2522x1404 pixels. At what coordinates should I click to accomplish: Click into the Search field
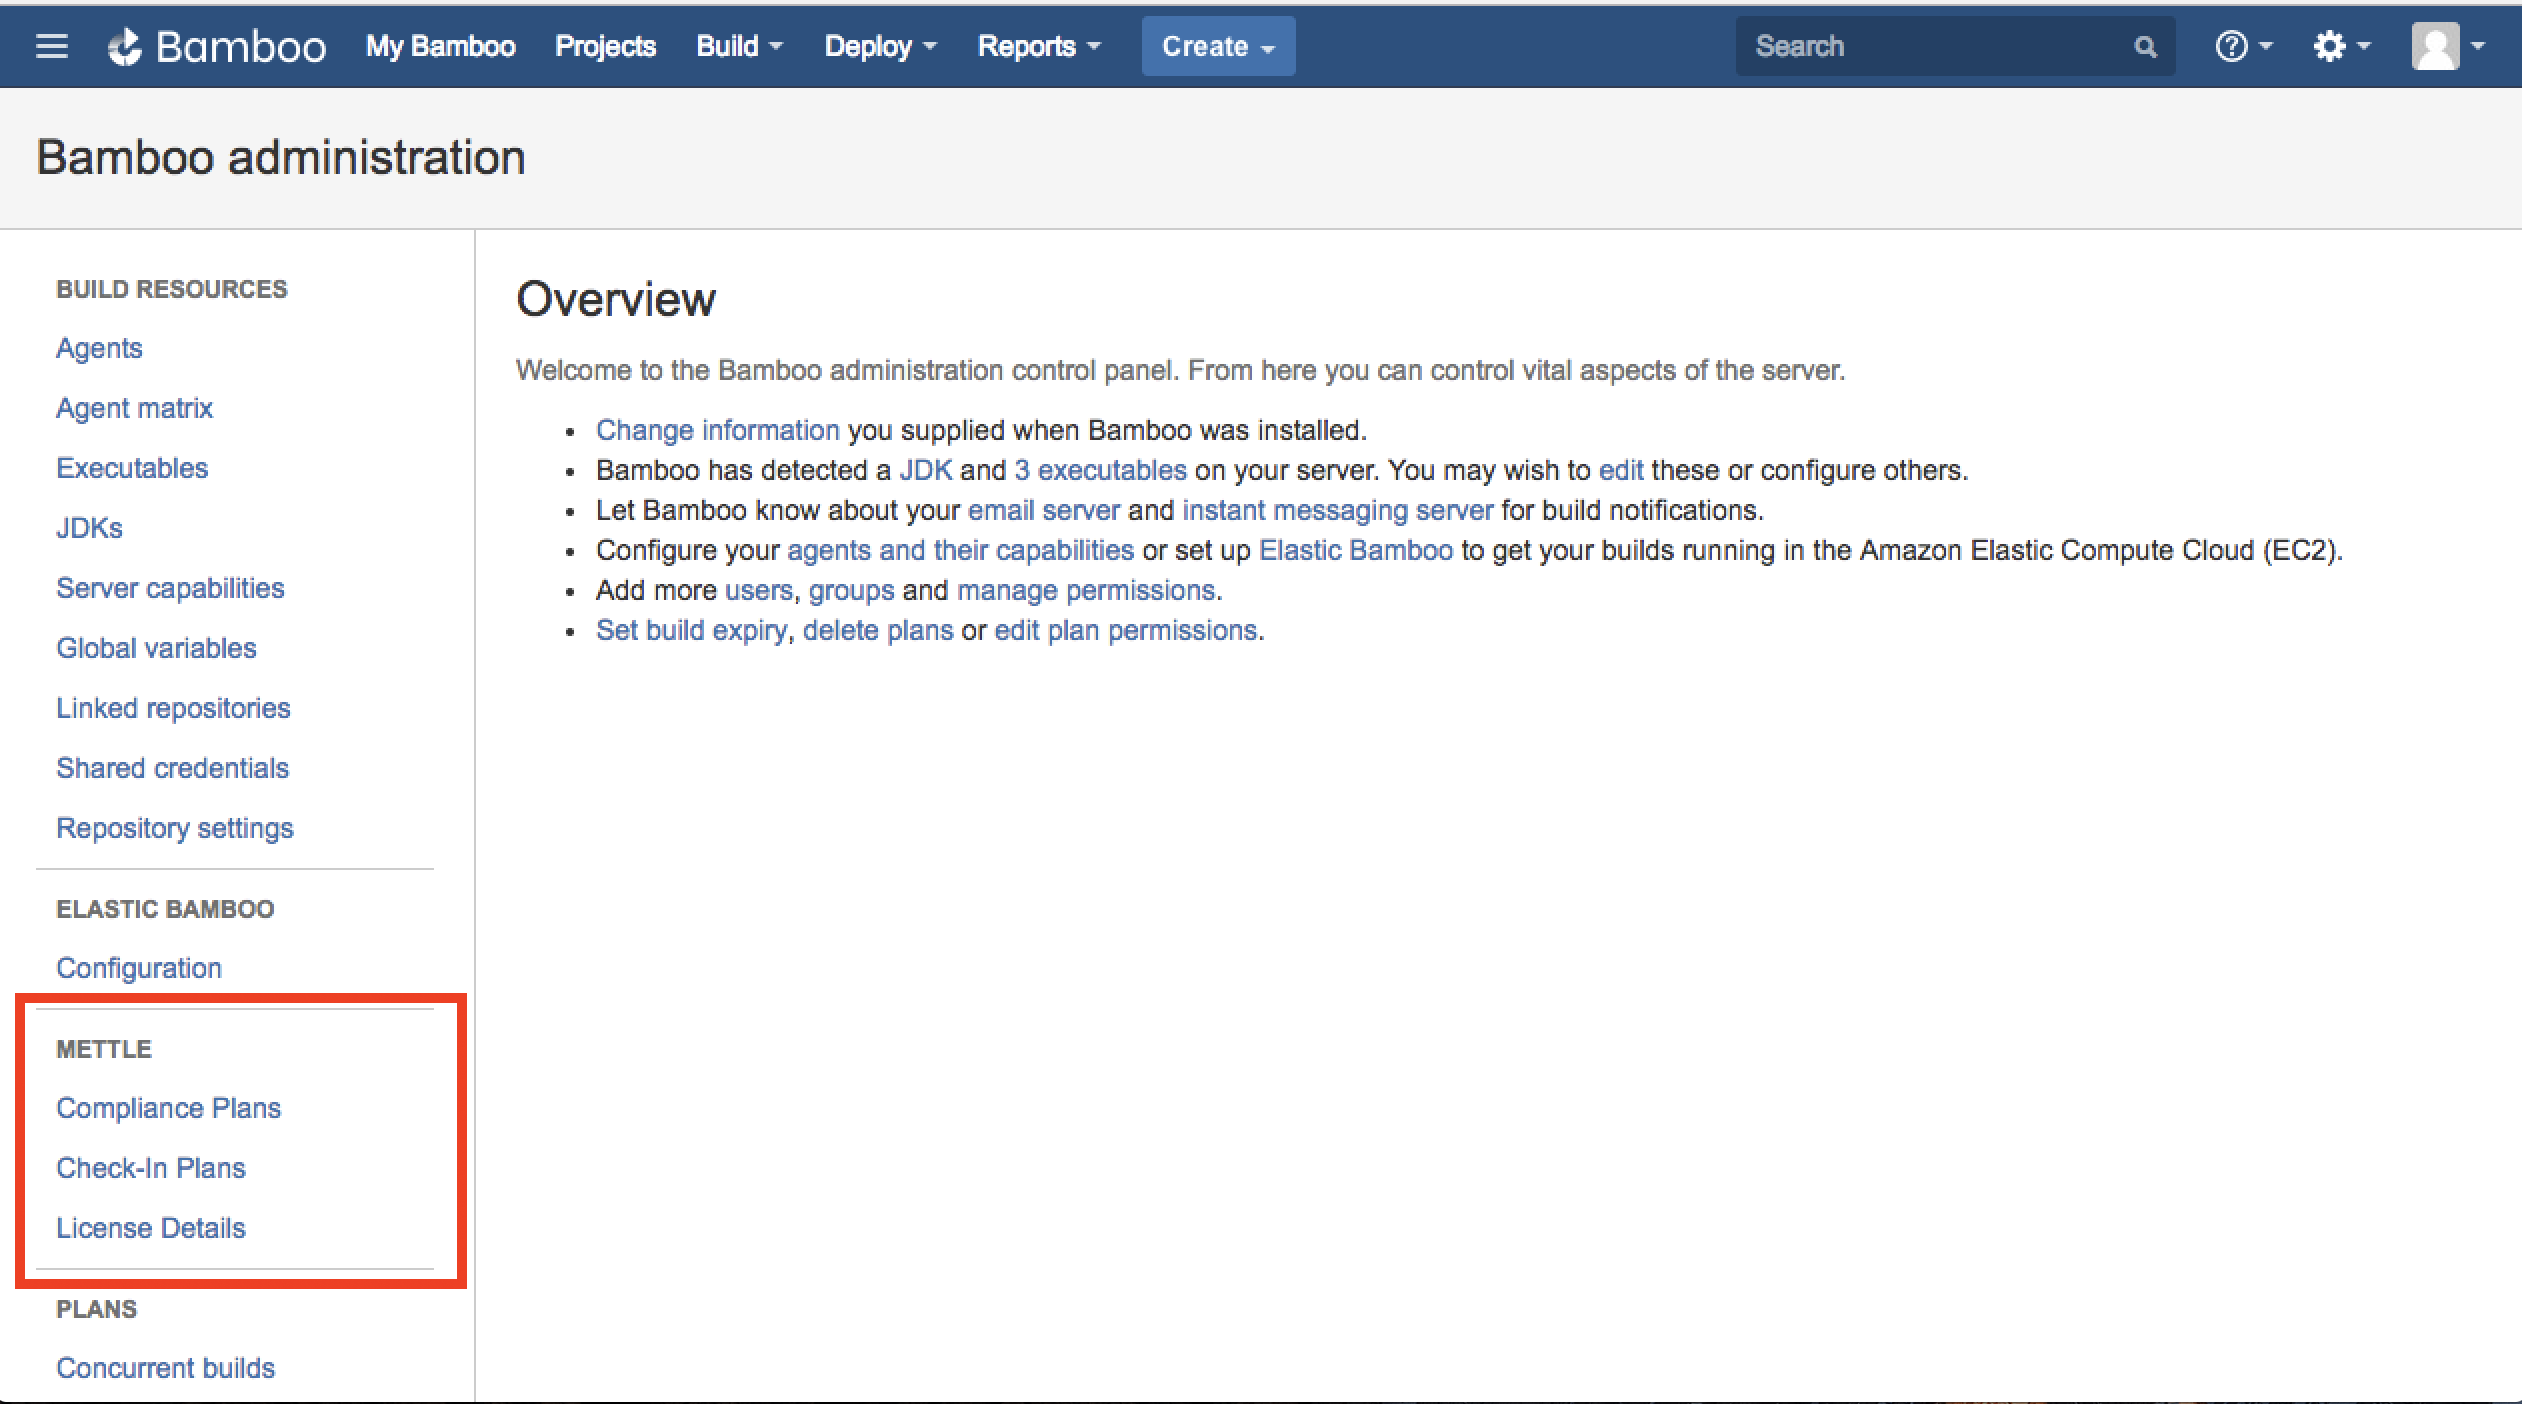pyautogui.click(x=1930, y=46)
